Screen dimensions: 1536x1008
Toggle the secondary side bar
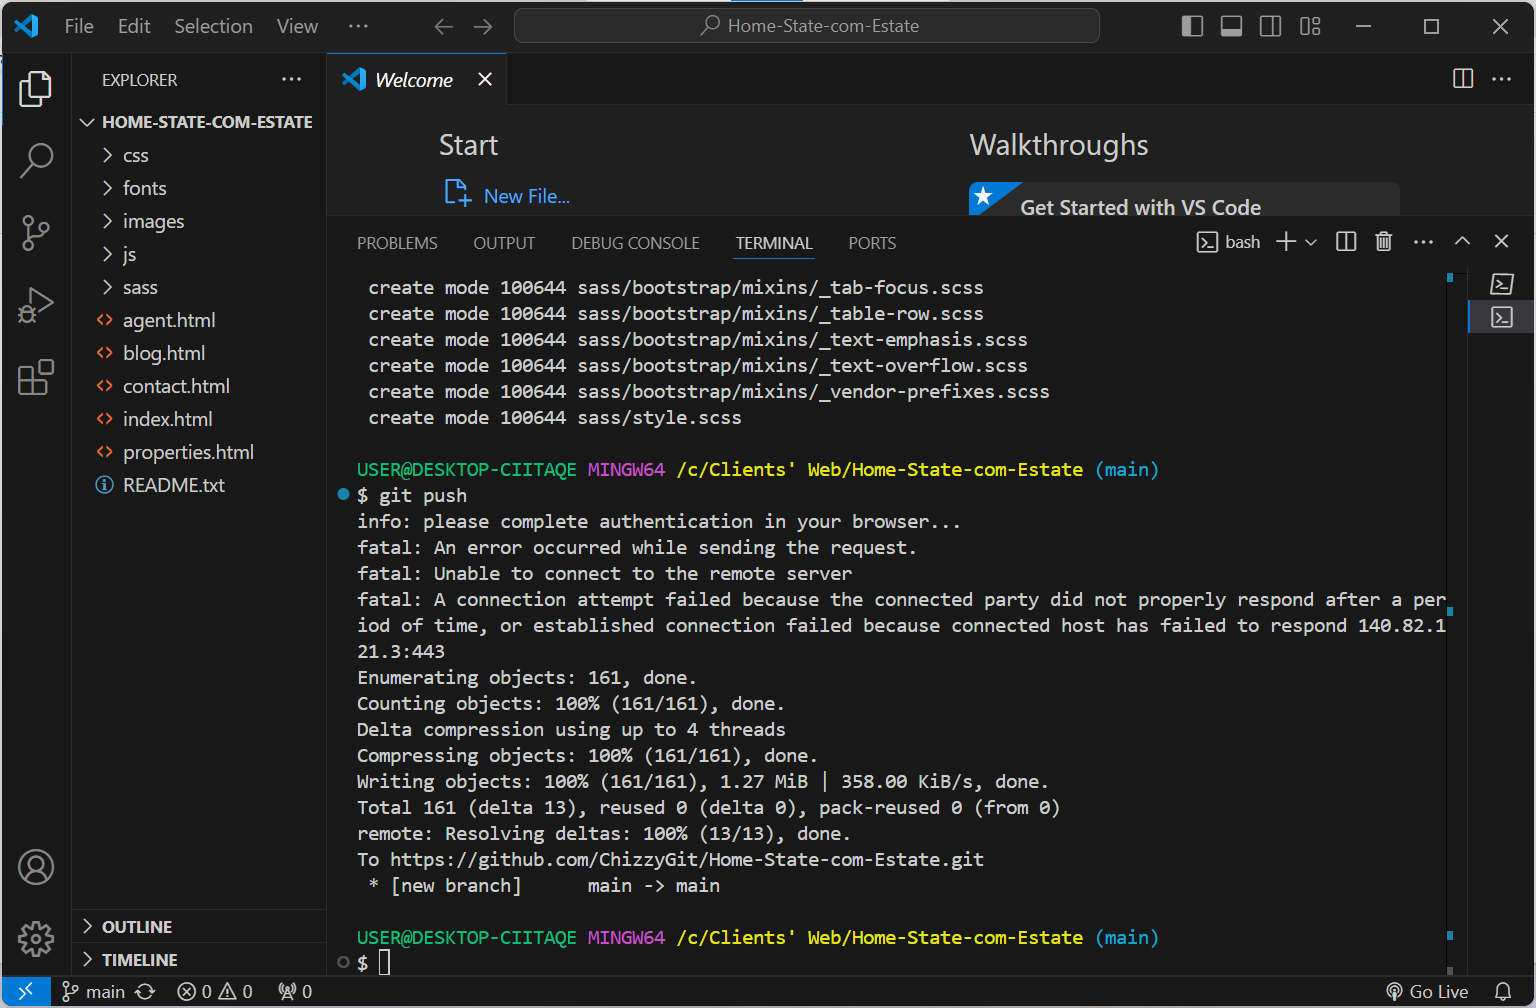point(1270,26)
